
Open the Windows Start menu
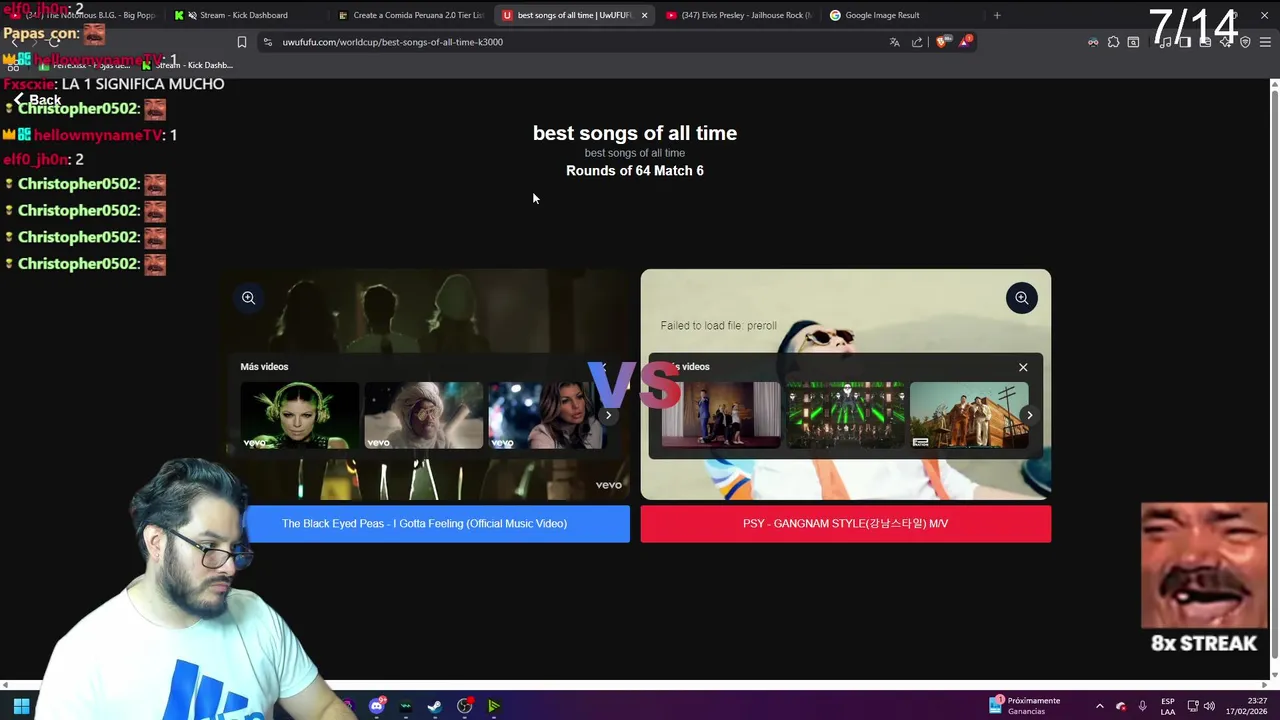click(x=21, y=706)
